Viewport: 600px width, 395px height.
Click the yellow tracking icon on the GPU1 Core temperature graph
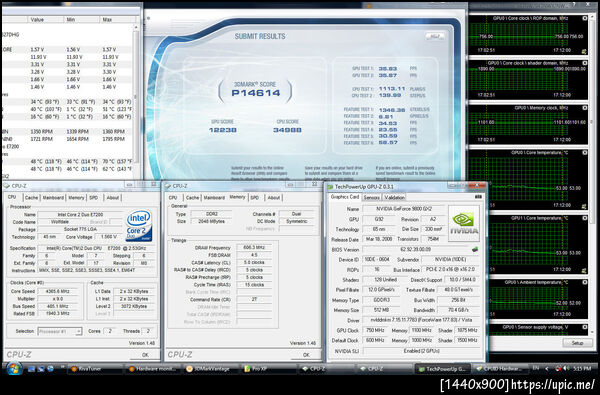pyautogui.click(x=584, y=270)
